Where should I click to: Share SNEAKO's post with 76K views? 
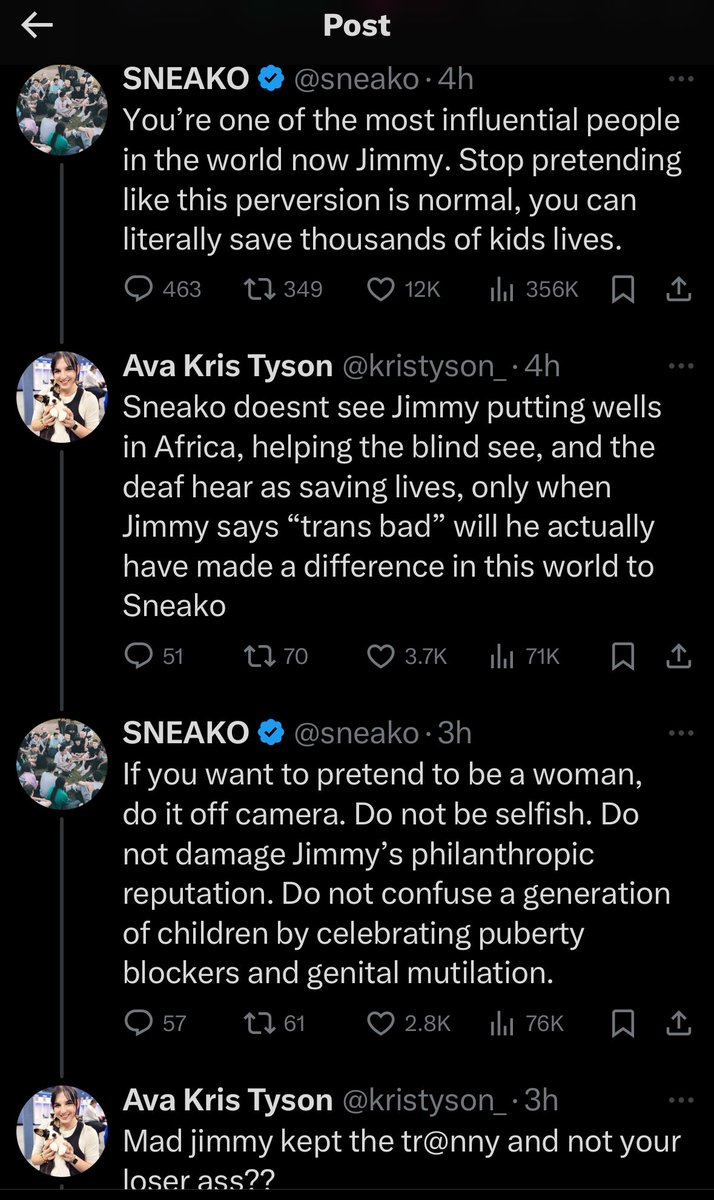(678, 1023)
